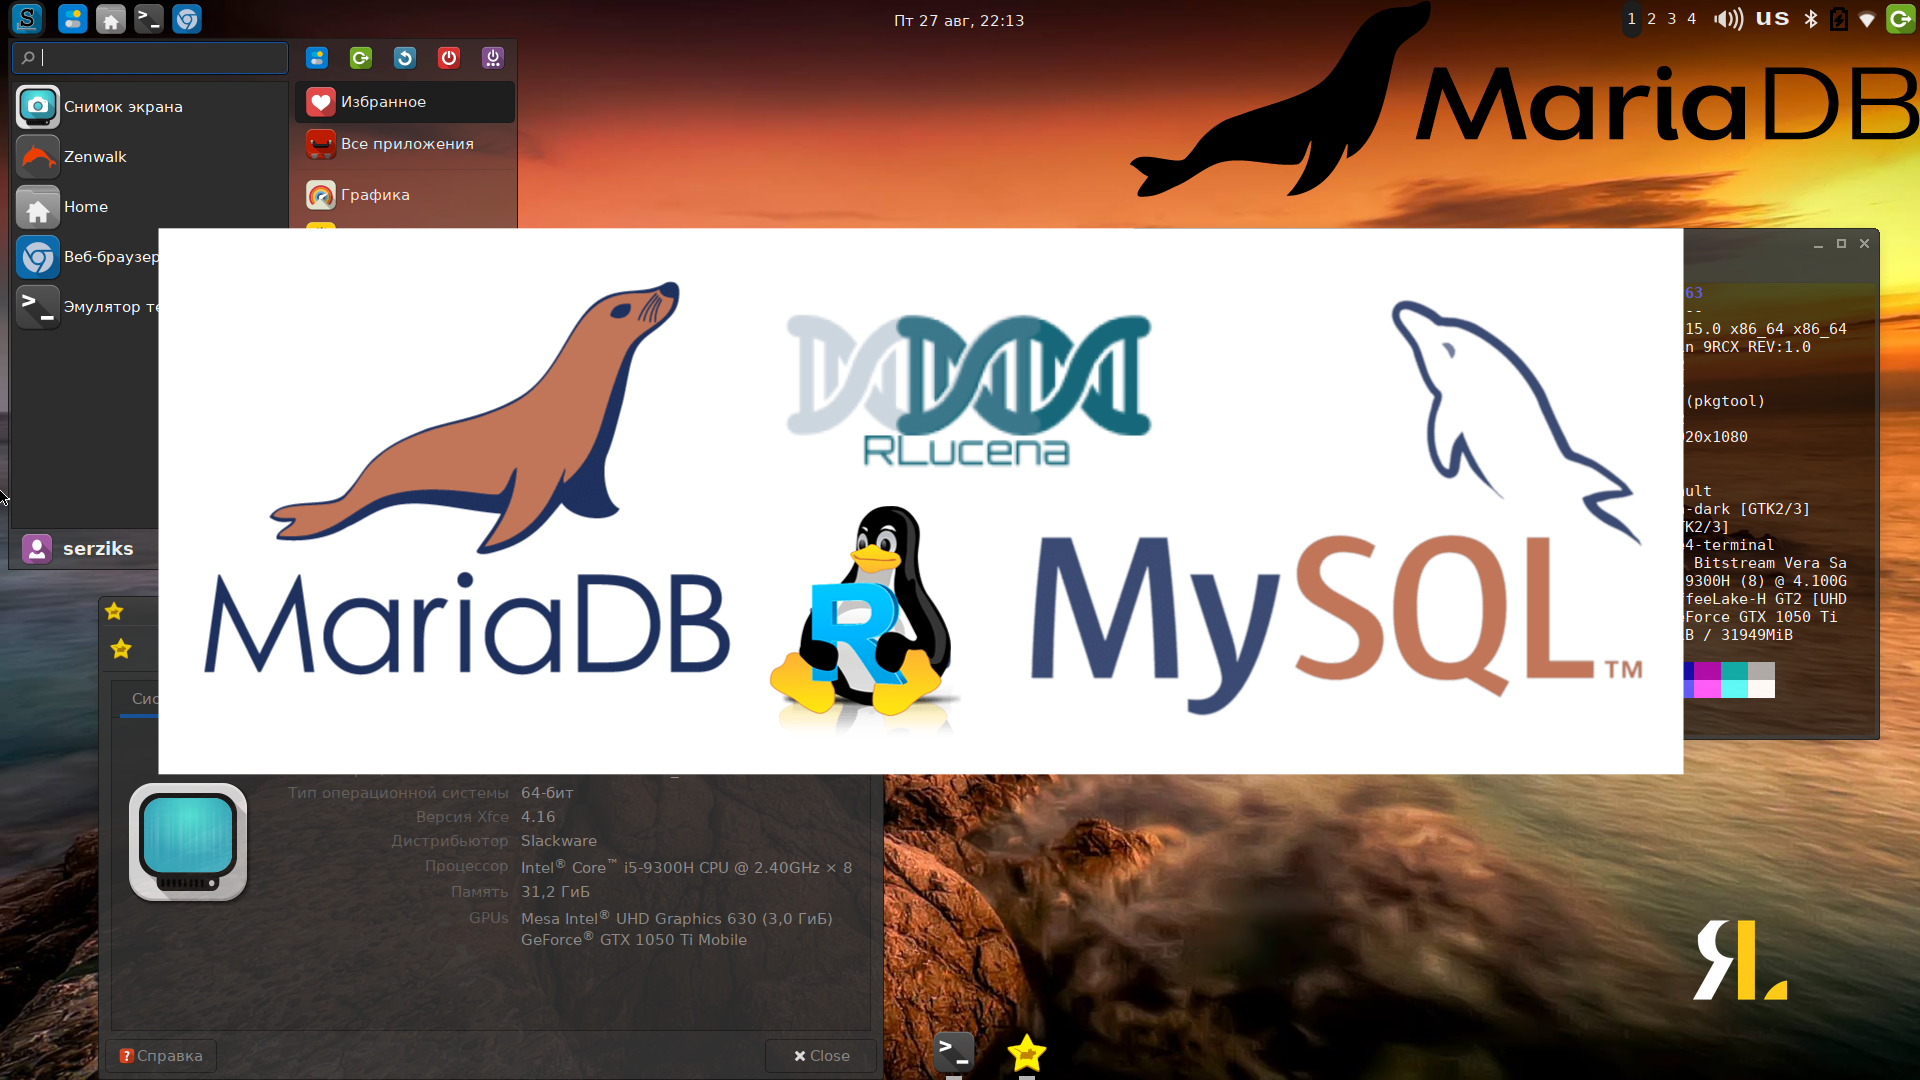Click cyan color block in terminal output
The width and height of the screenshot is (1920, 1080).
[1734, 680]
